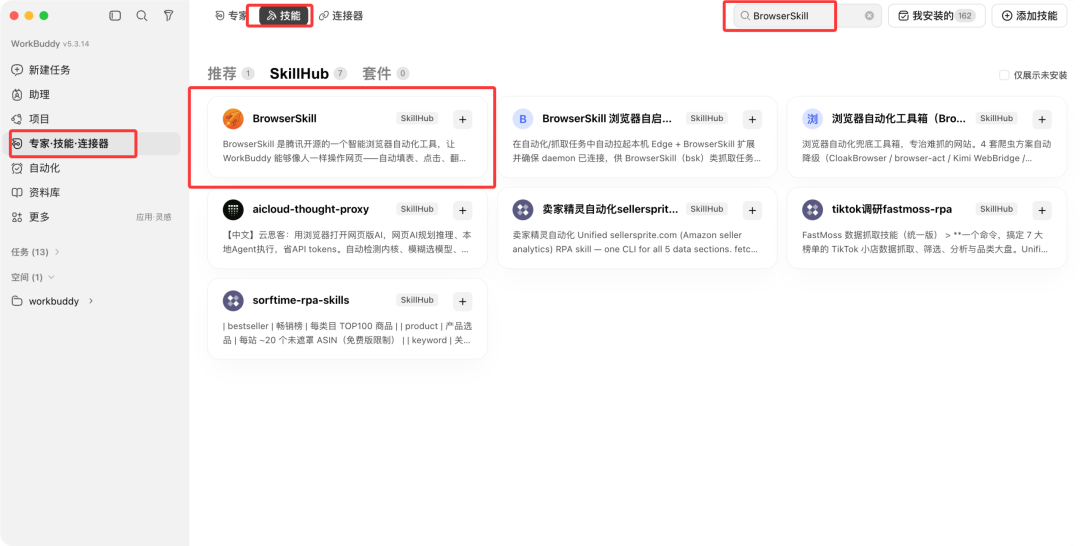Add BrowserSkill 浏览器自启 skill with plus

(752, 119)
